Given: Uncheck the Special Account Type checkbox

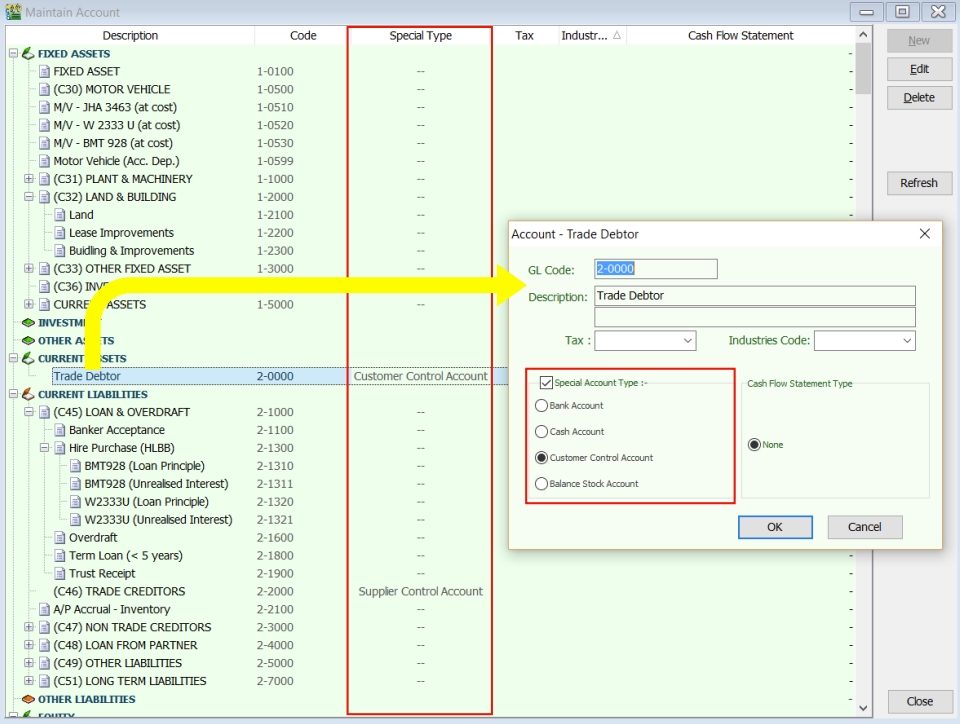Looking at the screenshot, I should tap(546, 382).
